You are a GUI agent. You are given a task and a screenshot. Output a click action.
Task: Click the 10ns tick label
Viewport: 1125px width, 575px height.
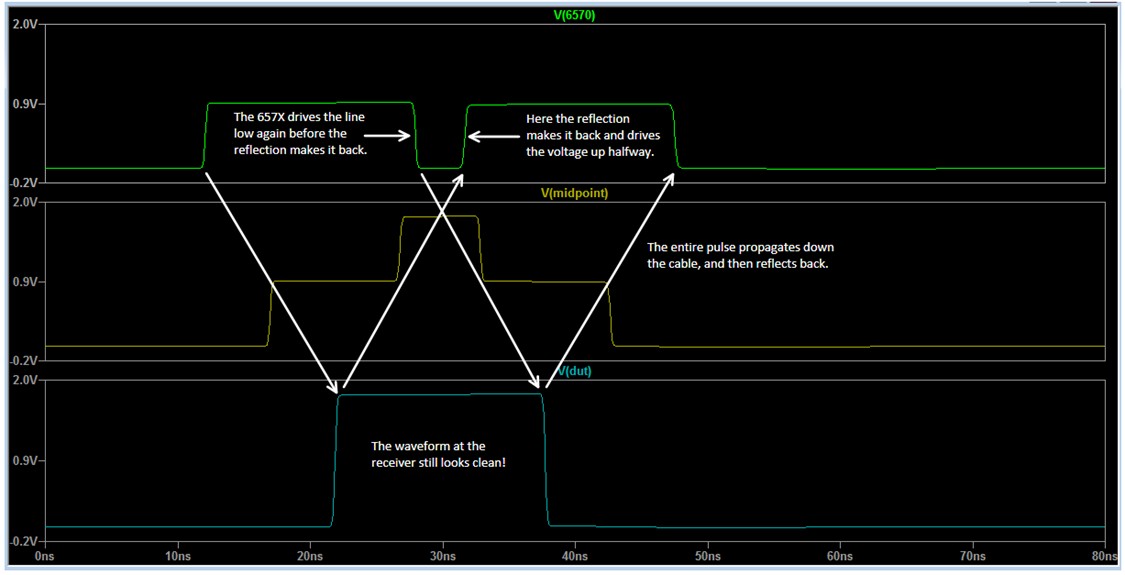tap(177, 554)
